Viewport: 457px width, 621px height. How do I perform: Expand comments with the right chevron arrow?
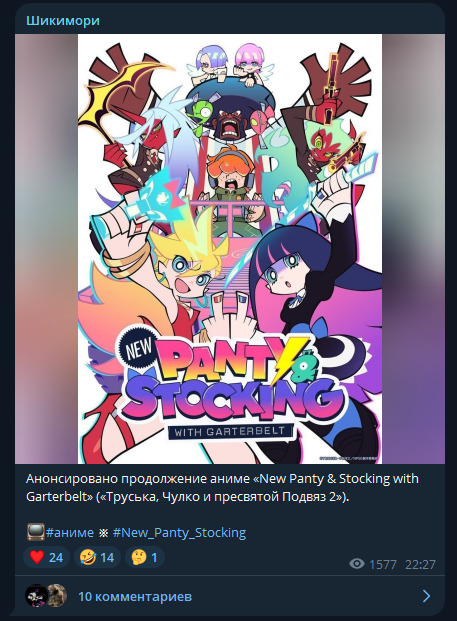tap(427, 596)
